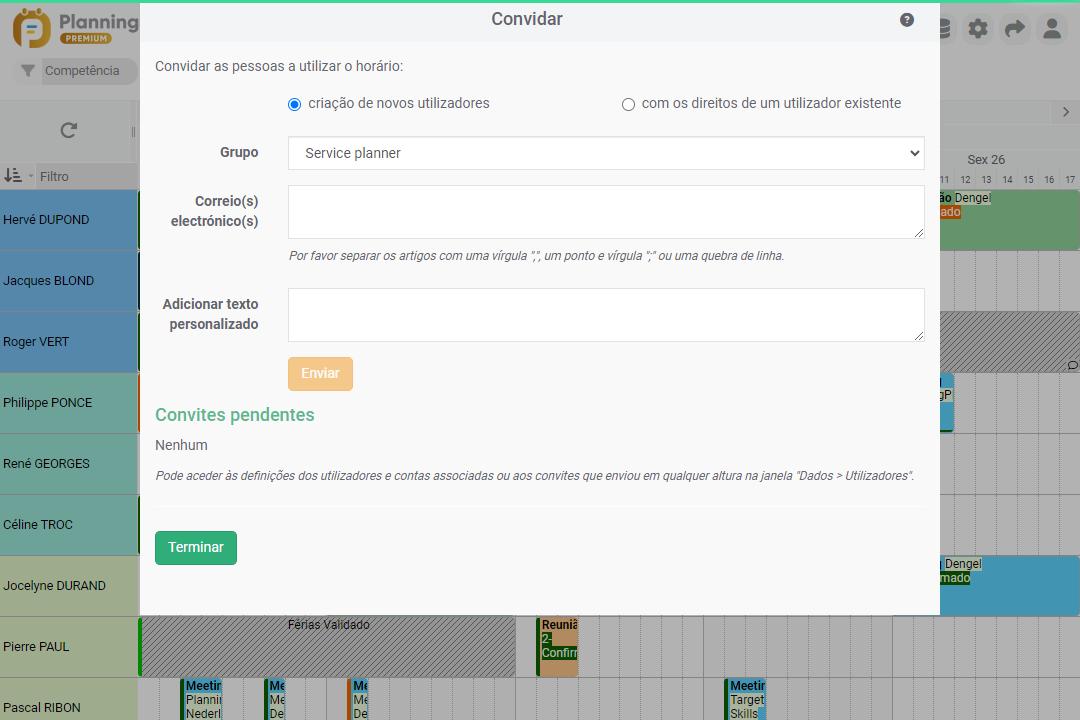This screenshot has height=720, width=1080.
Task: Click the Filtro input field
Action: (86, 176)
